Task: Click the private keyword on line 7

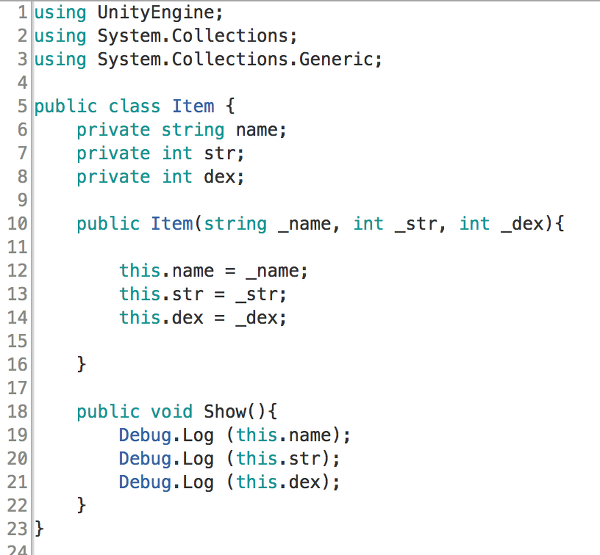Action: coord(113,154)
